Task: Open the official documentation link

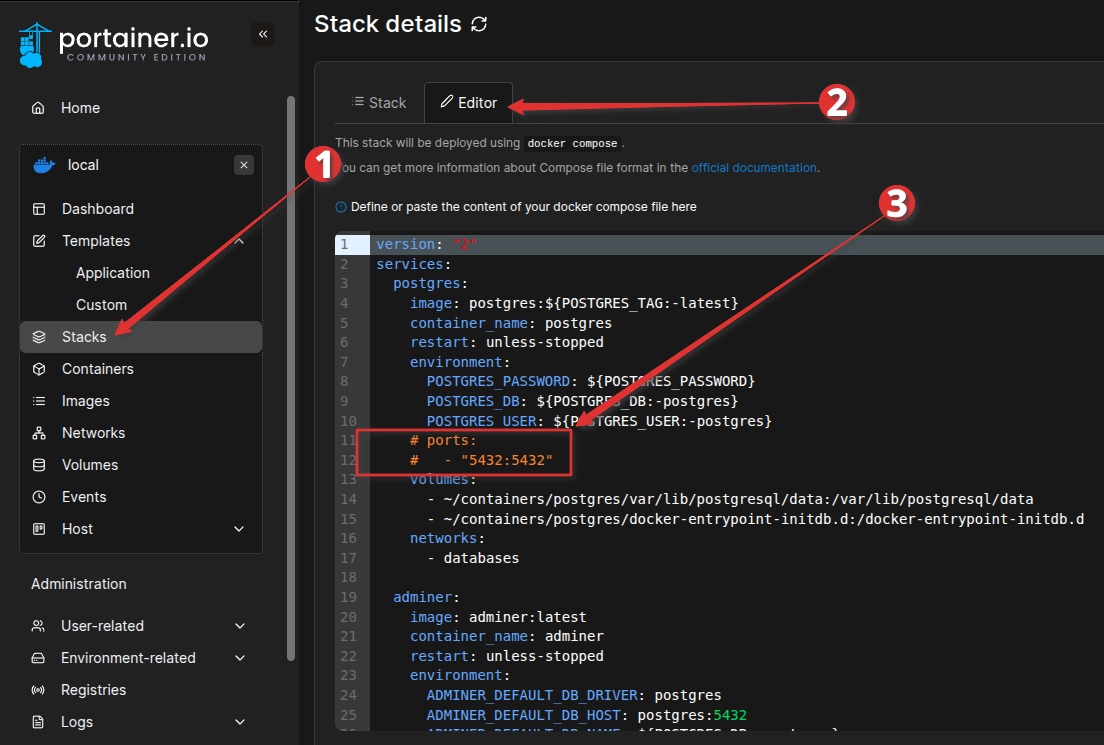Action: coord(754,168)
